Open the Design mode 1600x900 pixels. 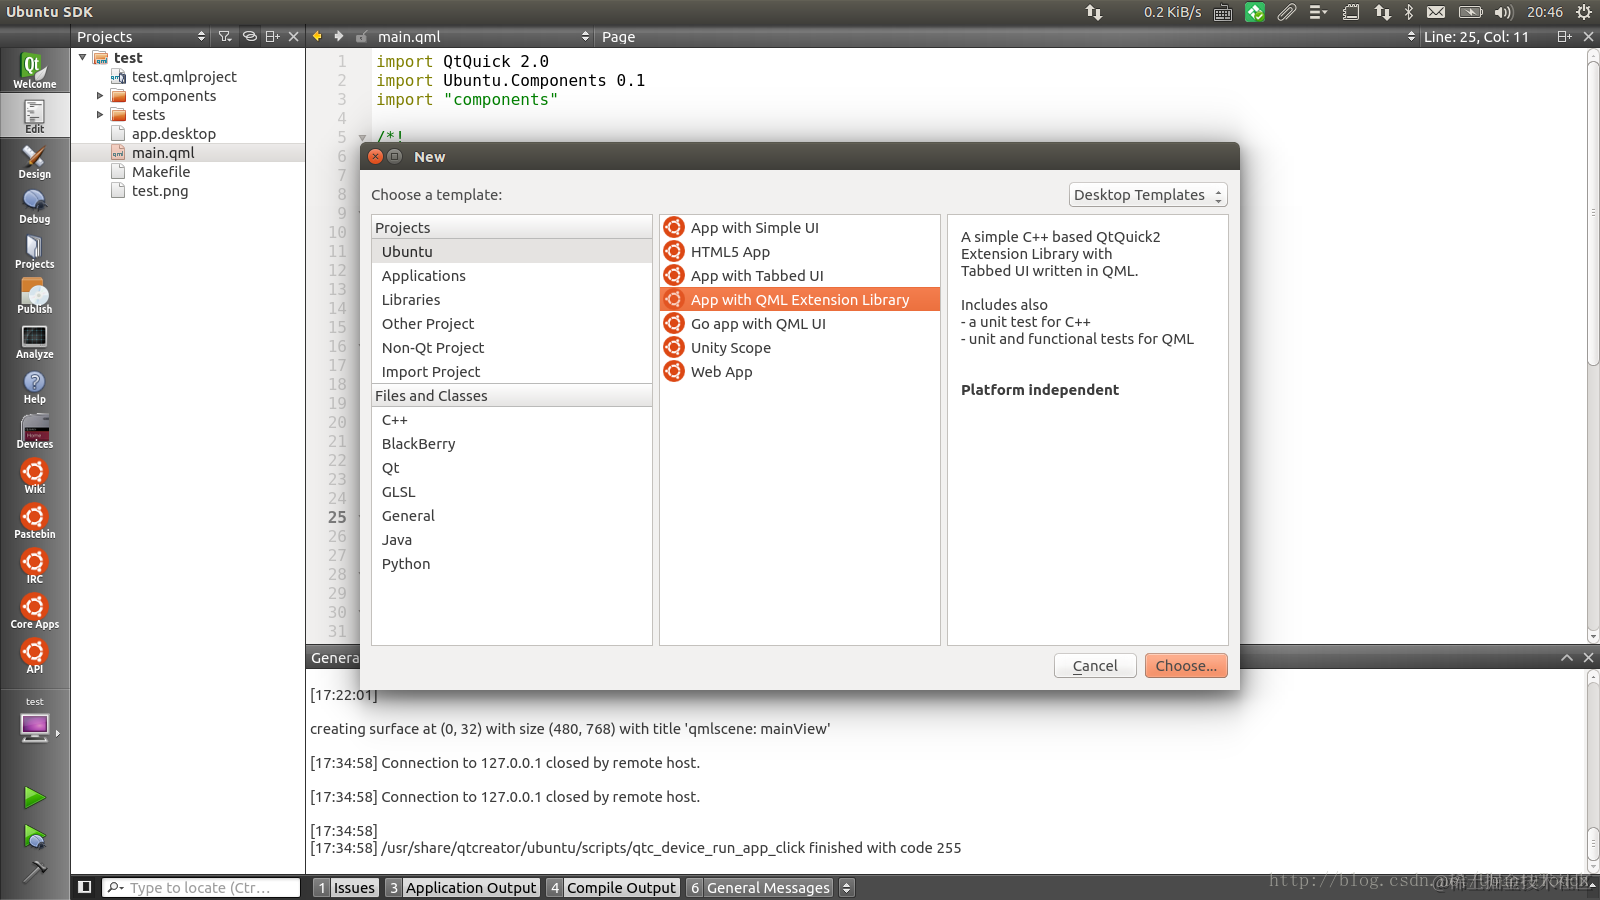pyautogui.click(x=34, y=161)
